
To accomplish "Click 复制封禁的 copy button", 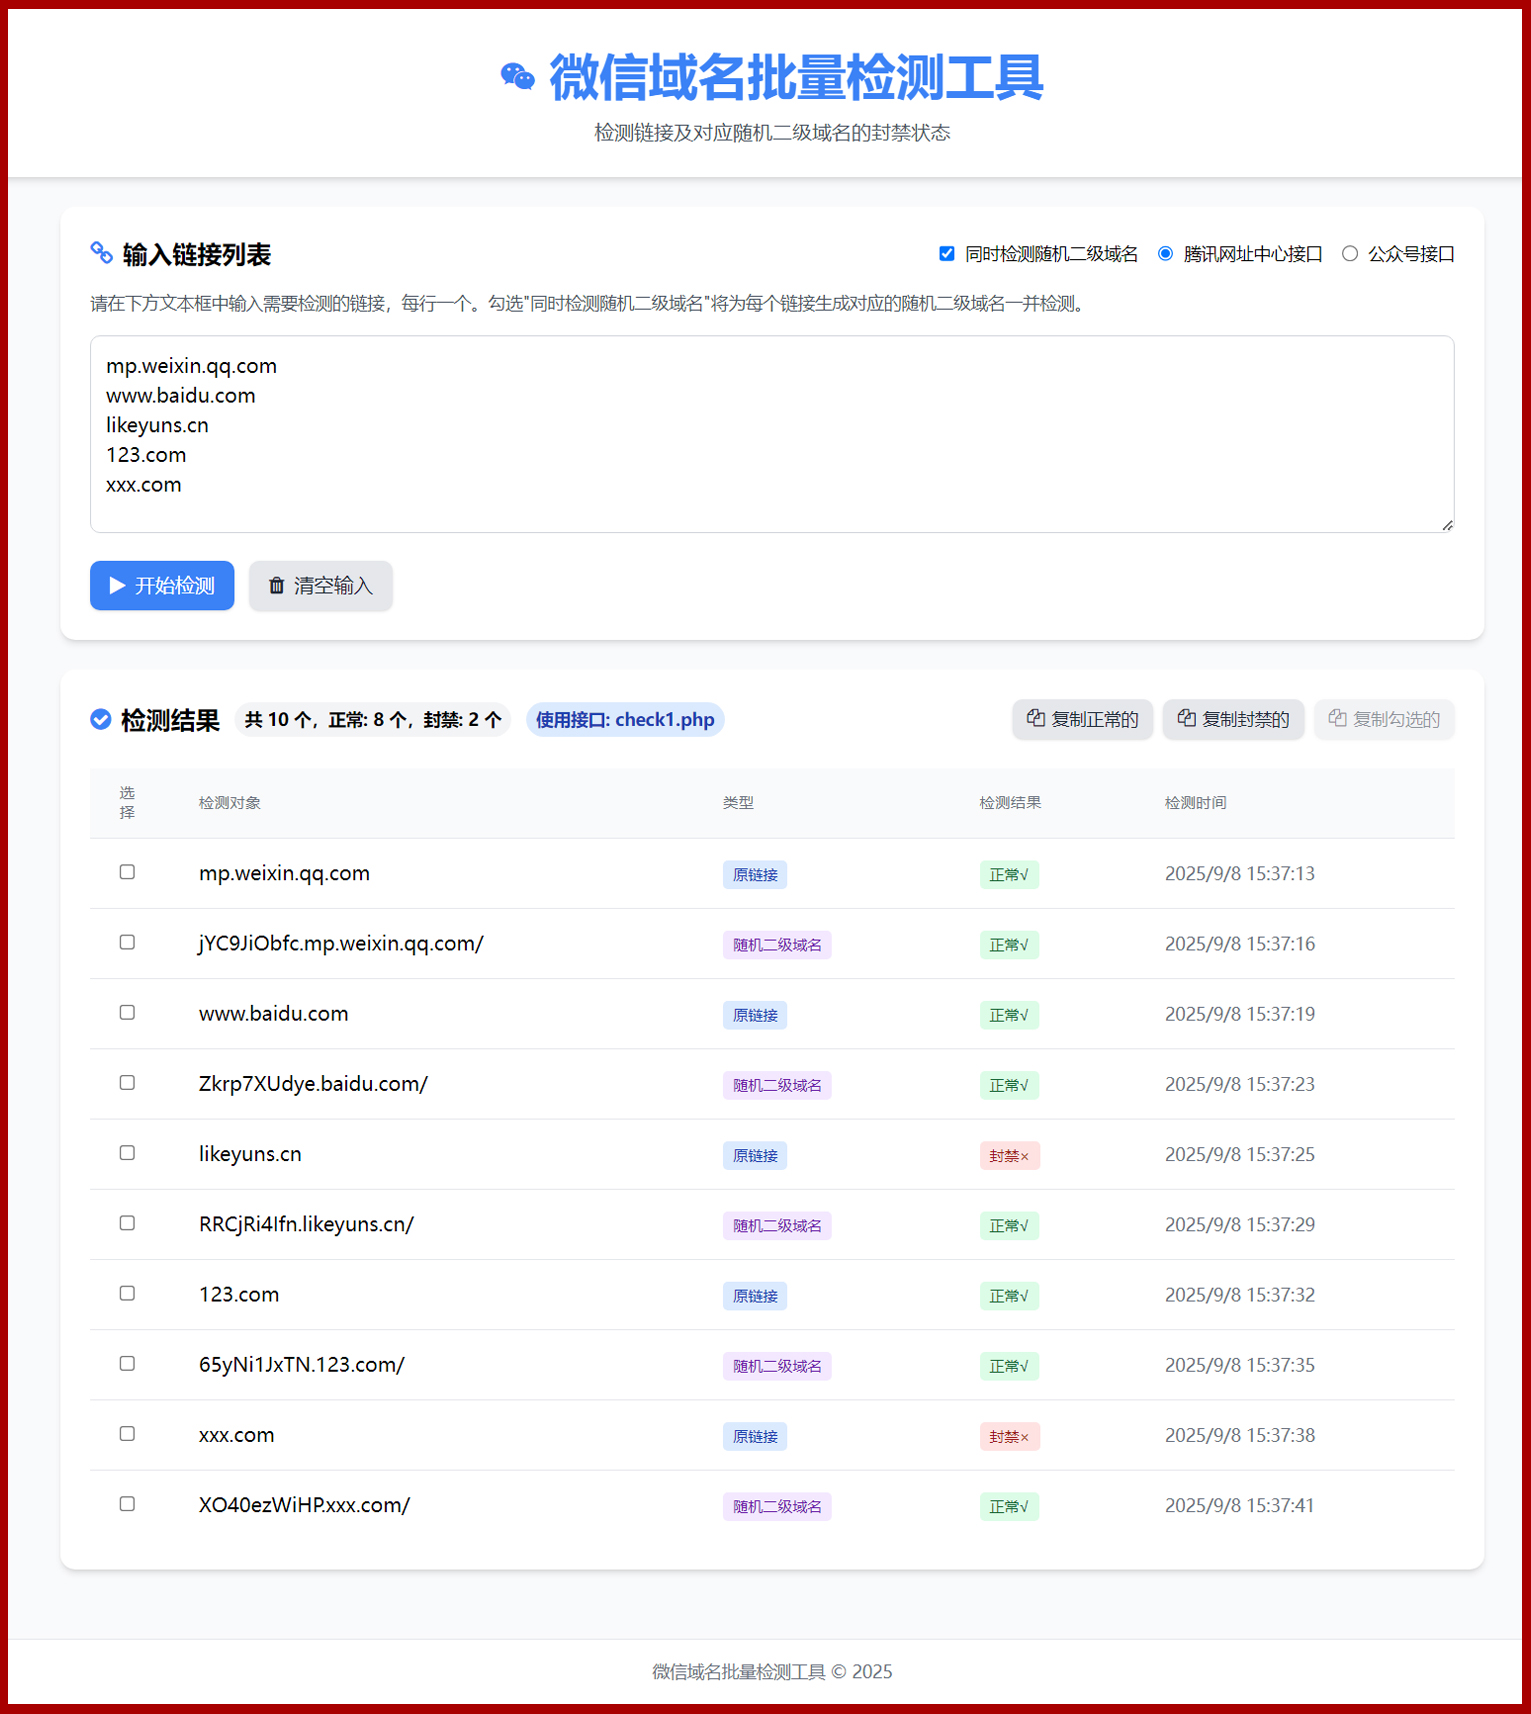I will pyautogui.click(x=1233, y=719).
